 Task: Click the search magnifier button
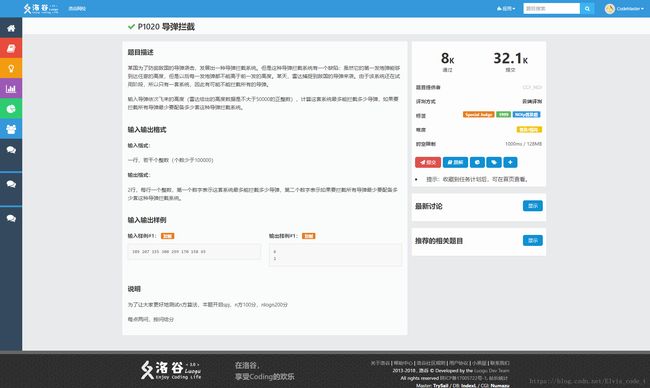(x=587, y=8)
